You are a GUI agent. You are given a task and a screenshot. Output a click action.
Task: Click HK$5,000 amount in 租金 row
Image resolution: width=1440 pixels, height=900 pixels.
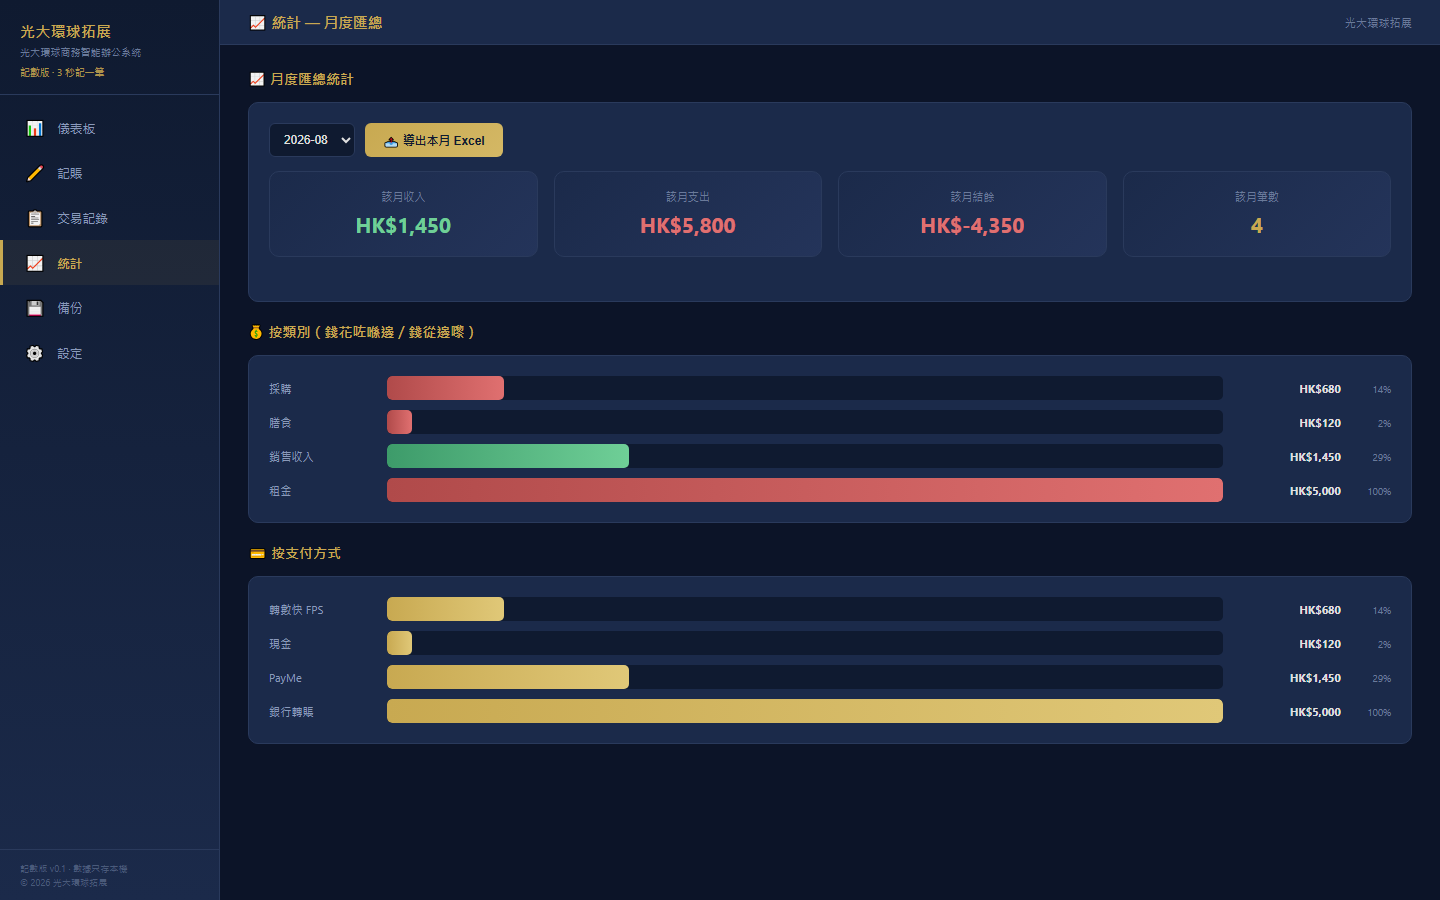pyautogui.click(x=1315, y=491)
